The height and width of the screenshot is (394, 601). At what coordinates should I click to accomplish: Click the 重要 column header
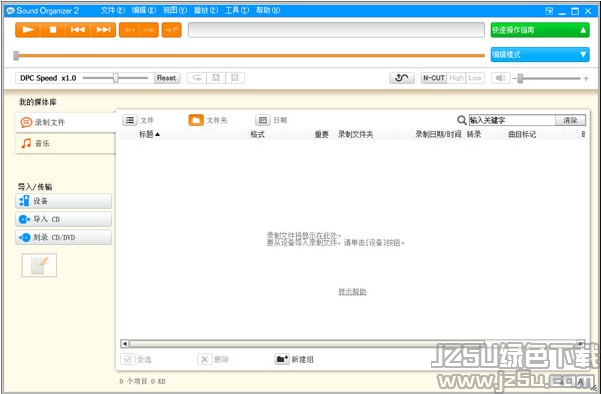[x=322, y=134]
